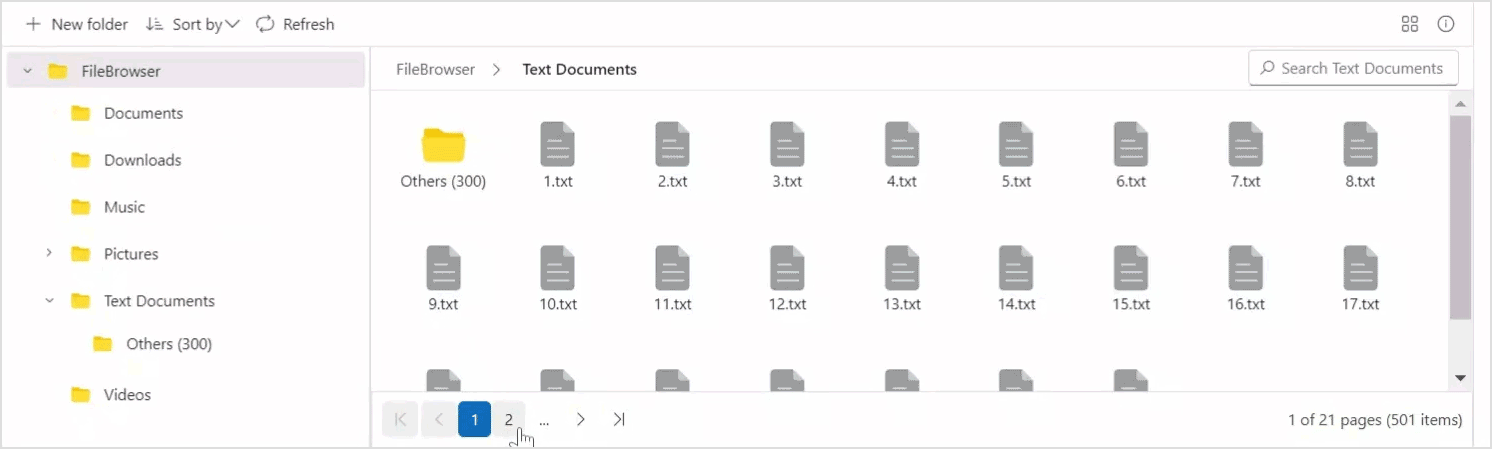Open Others (300) in the tree
This screenshot has height=449, width=1492.
pyautogui.click(x=169, y=344)
